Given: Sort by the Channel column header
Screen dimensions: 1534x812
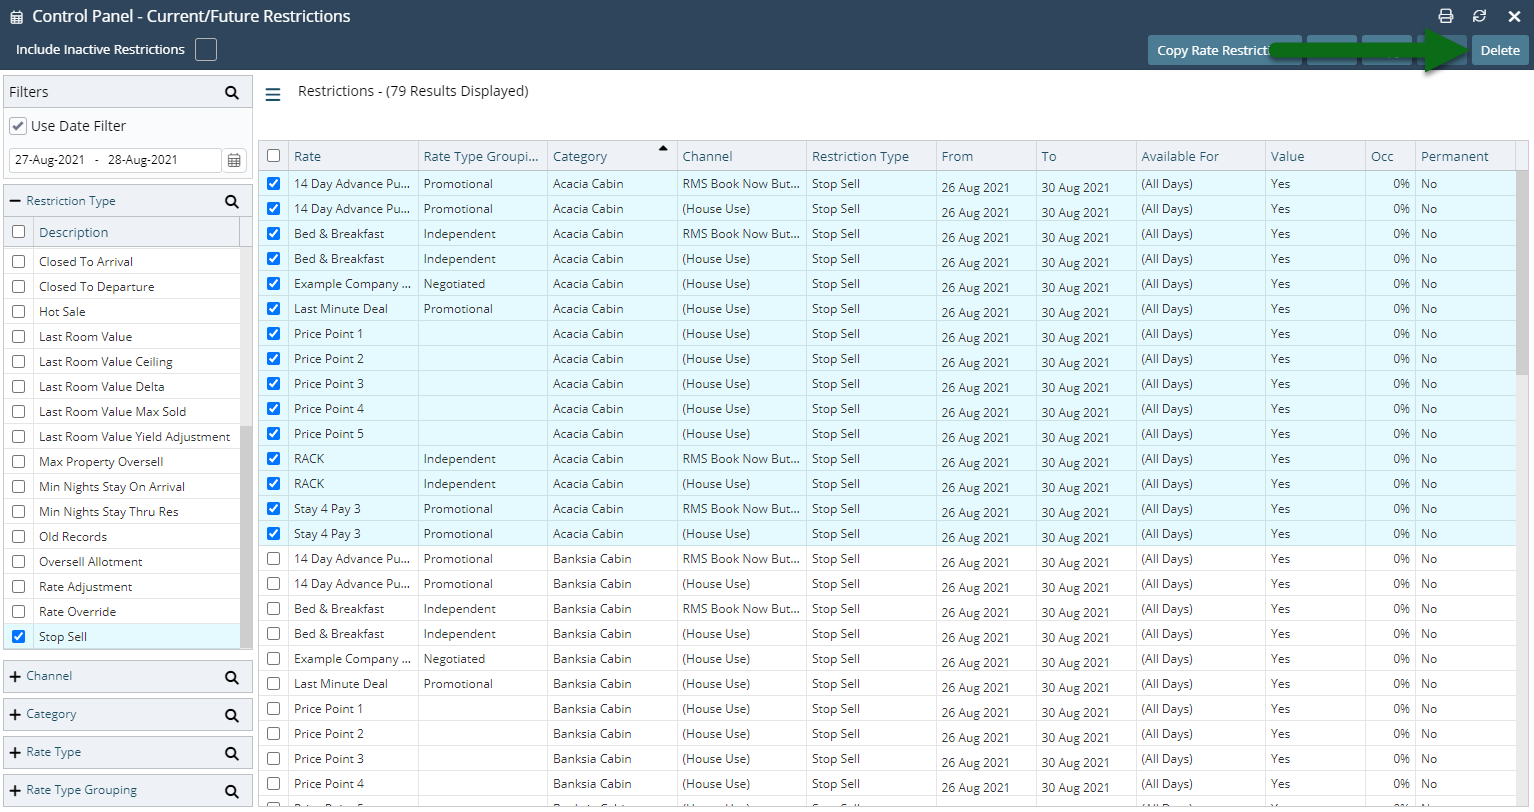Looking at the screenshot, I should click(x=742, y=156).
